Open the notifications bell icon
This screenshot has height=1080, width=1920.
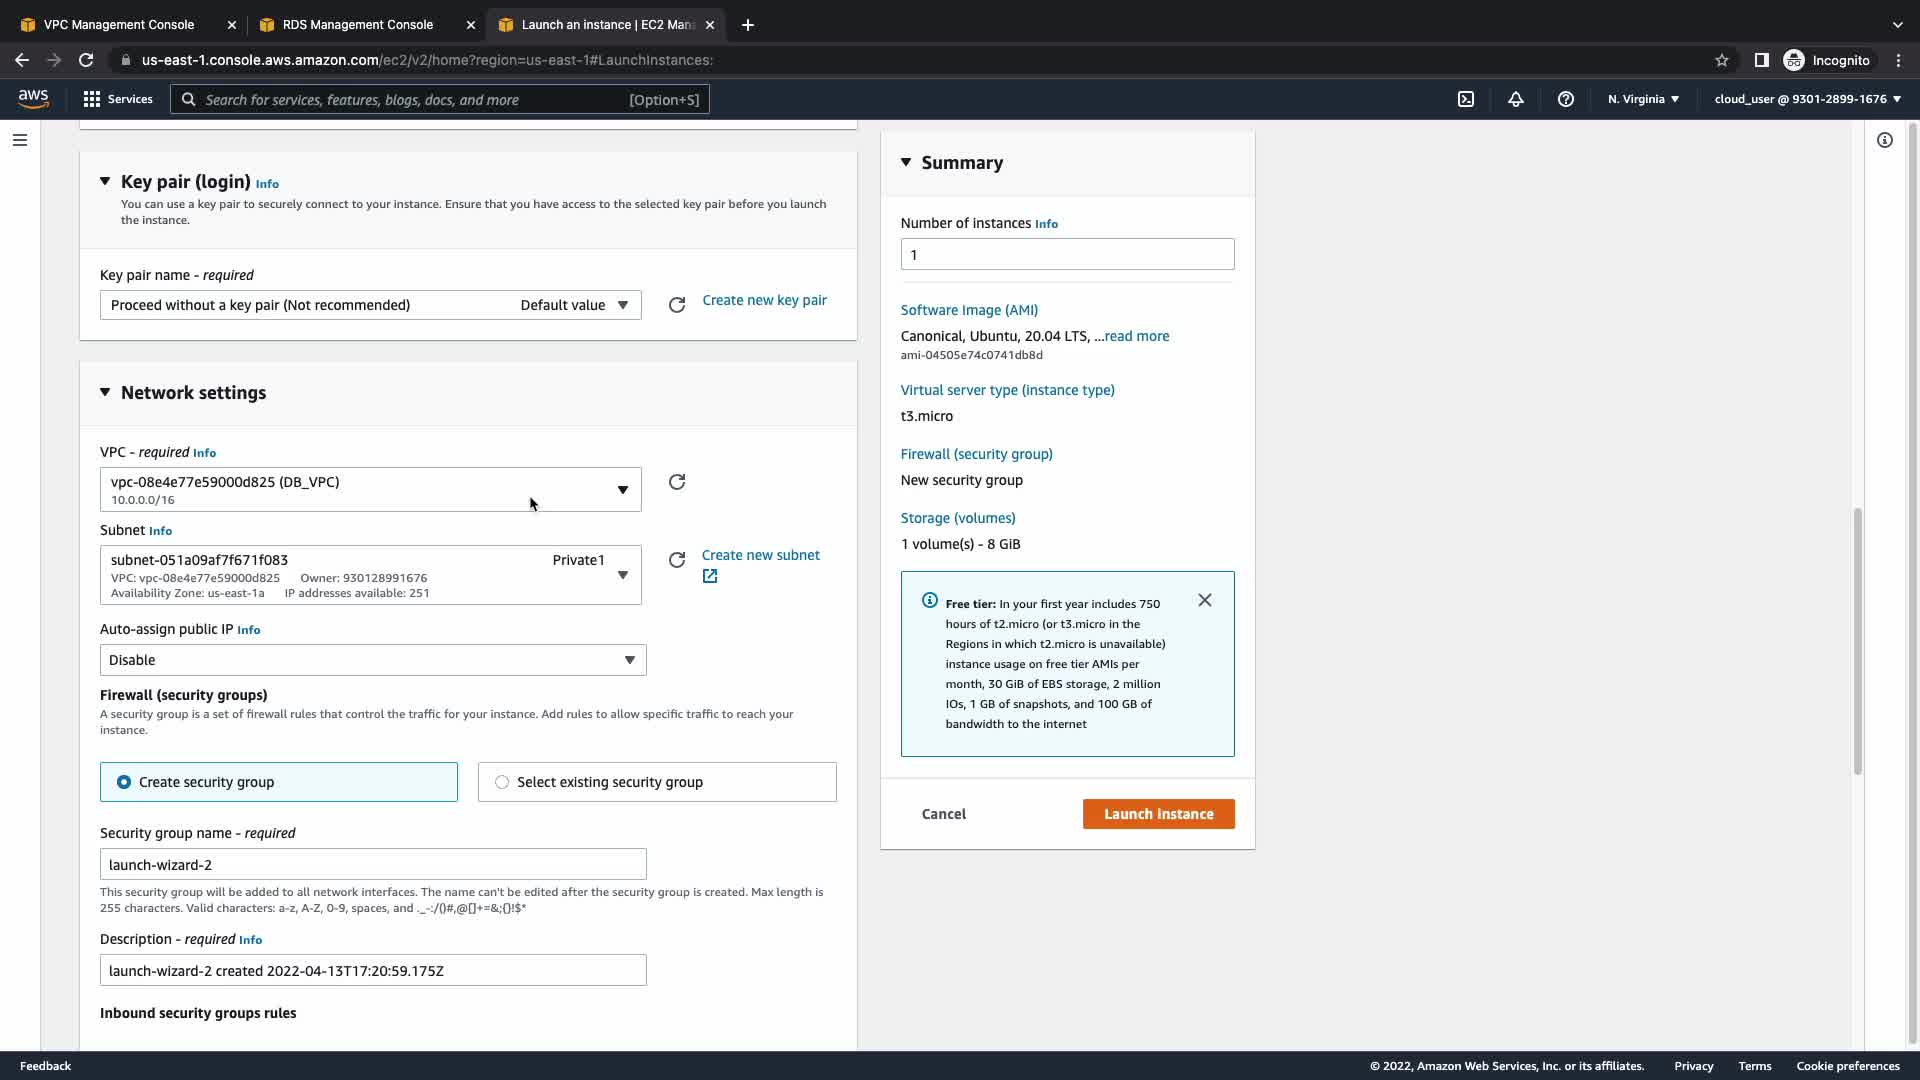1516,99
